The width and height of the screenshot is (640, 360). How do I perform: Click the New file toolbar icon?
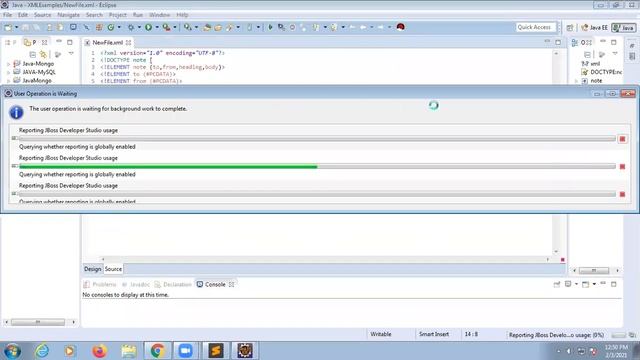tap(8, 27)
